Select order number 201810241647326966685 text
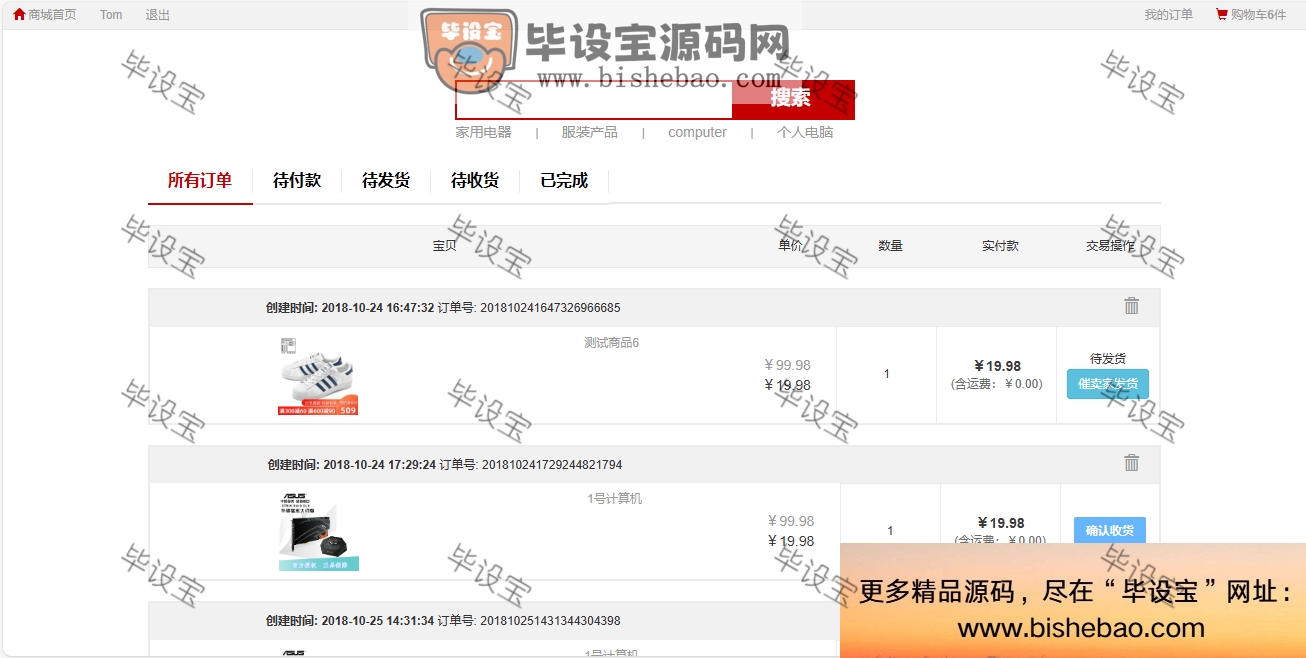 [x=550, y=308]
